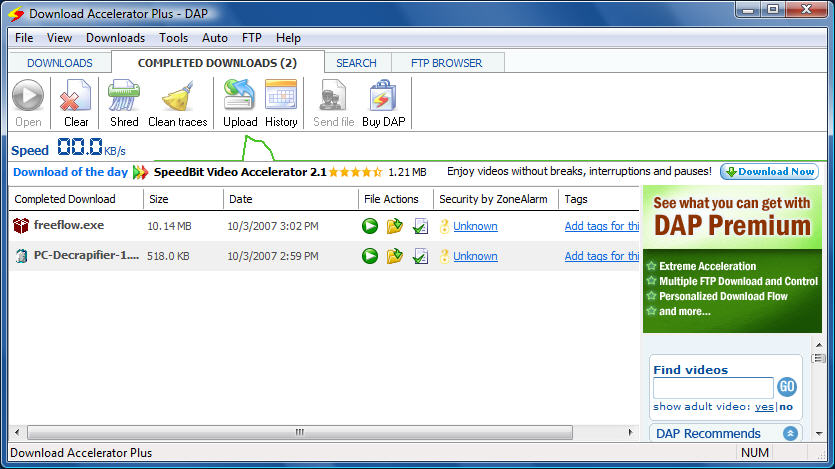Collapse the DAP Recommends panel
The height and width of the screenshot is (469, 835).
coord(790,433)
